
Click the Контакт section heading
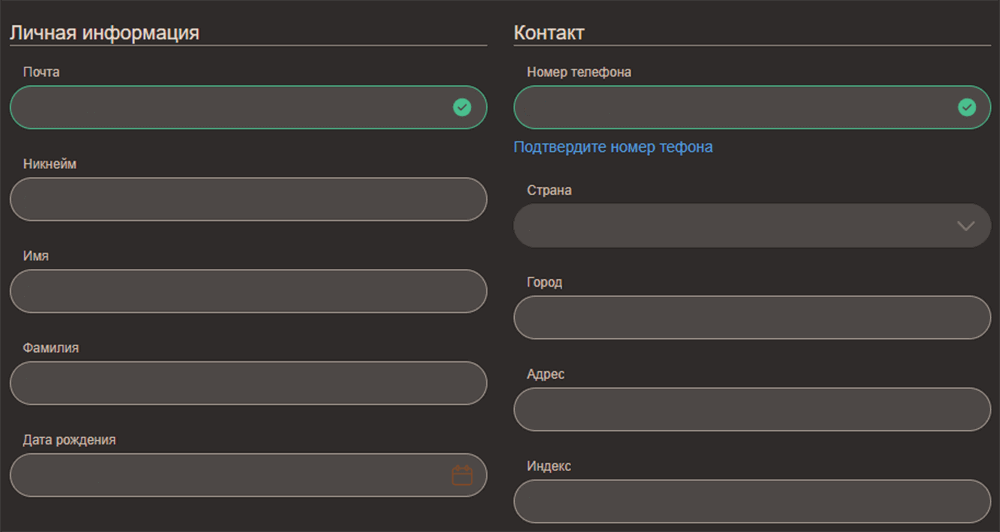pos(549,33)
